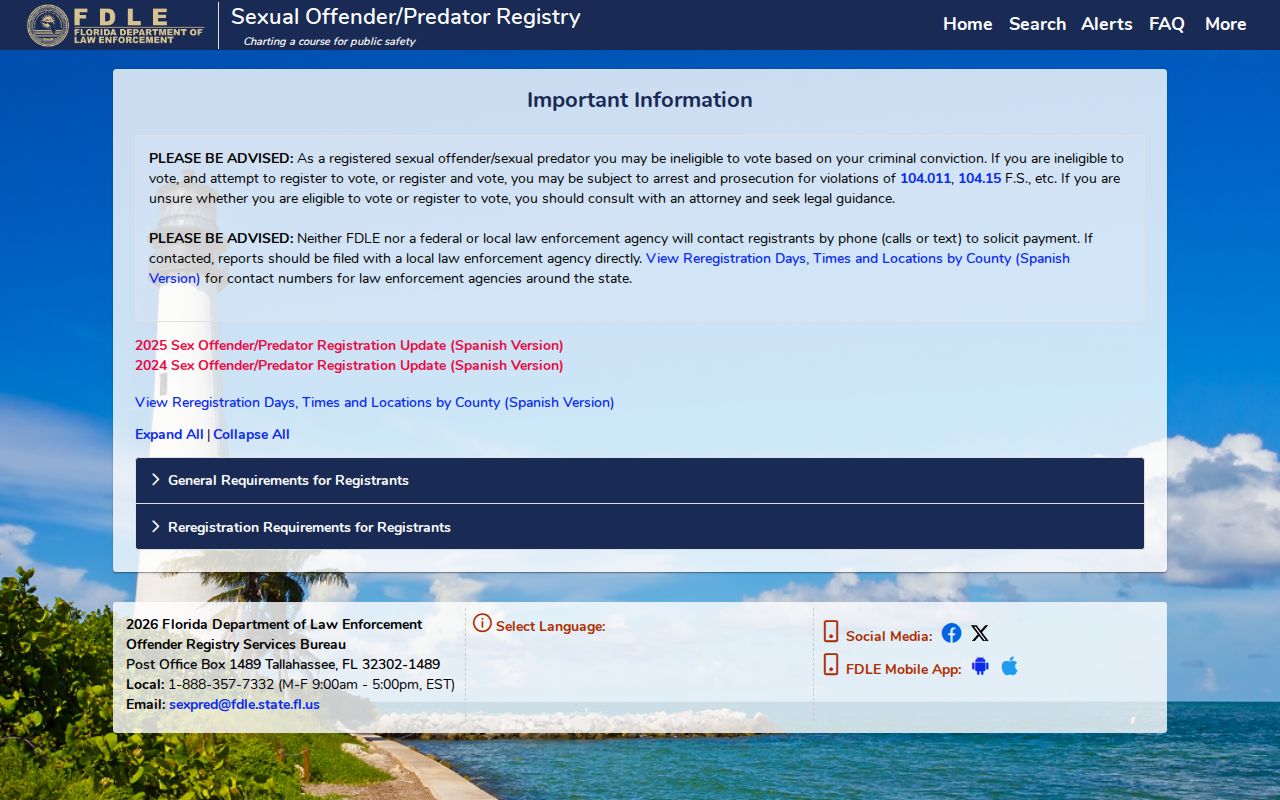Click the phone icon beside FDLE Mobile App
Screen dimensions: 1280x800
pyautogui.click(x=831, y=664)
